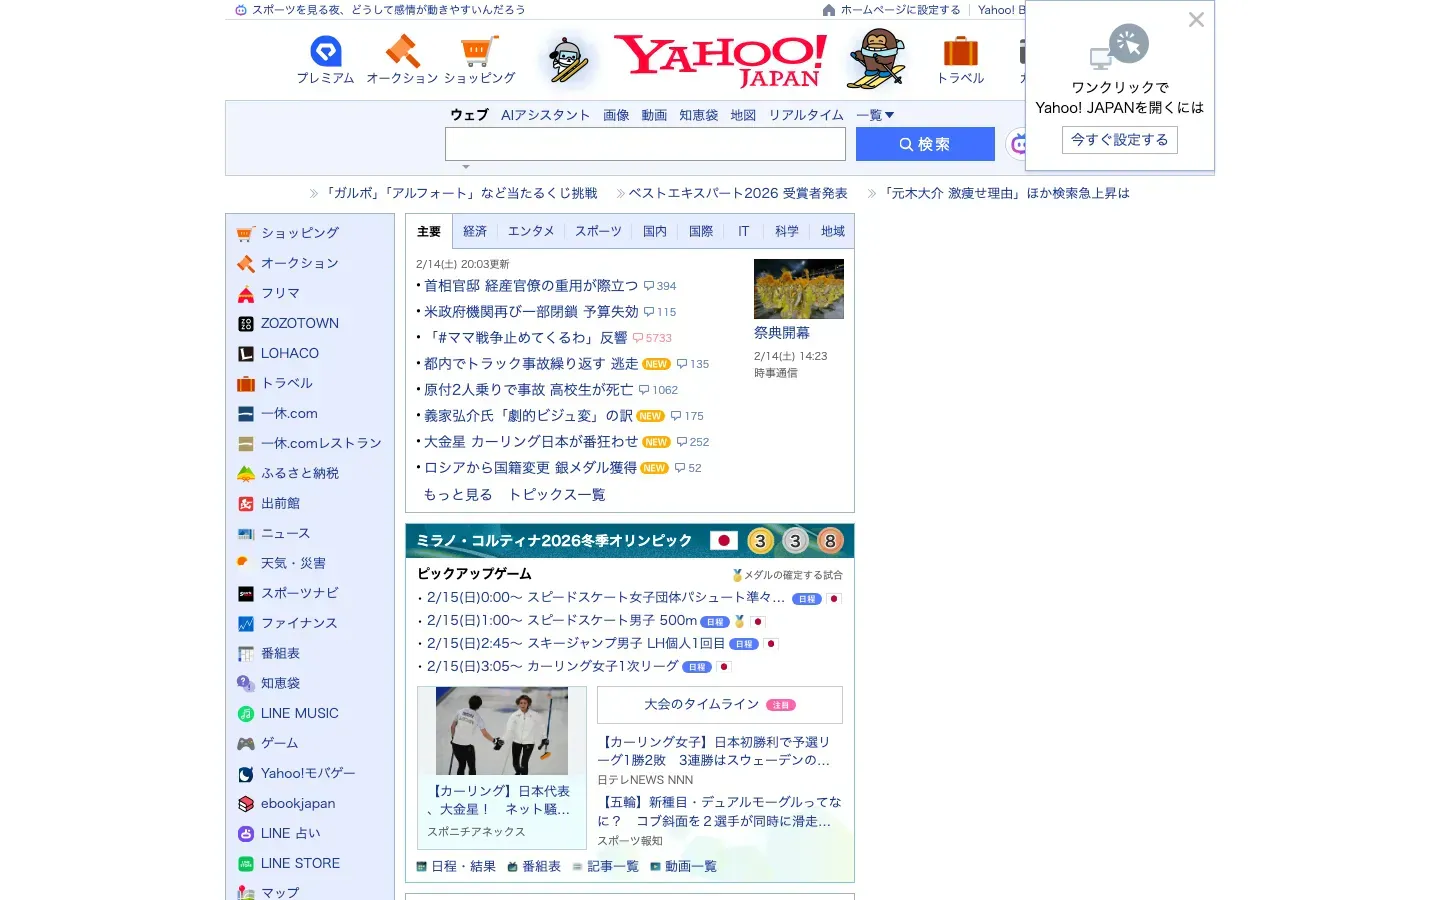Open ショッピング via the shopping cart icon
The width and height of the screenshot is (1440, 900).
[x=479, y=50]
